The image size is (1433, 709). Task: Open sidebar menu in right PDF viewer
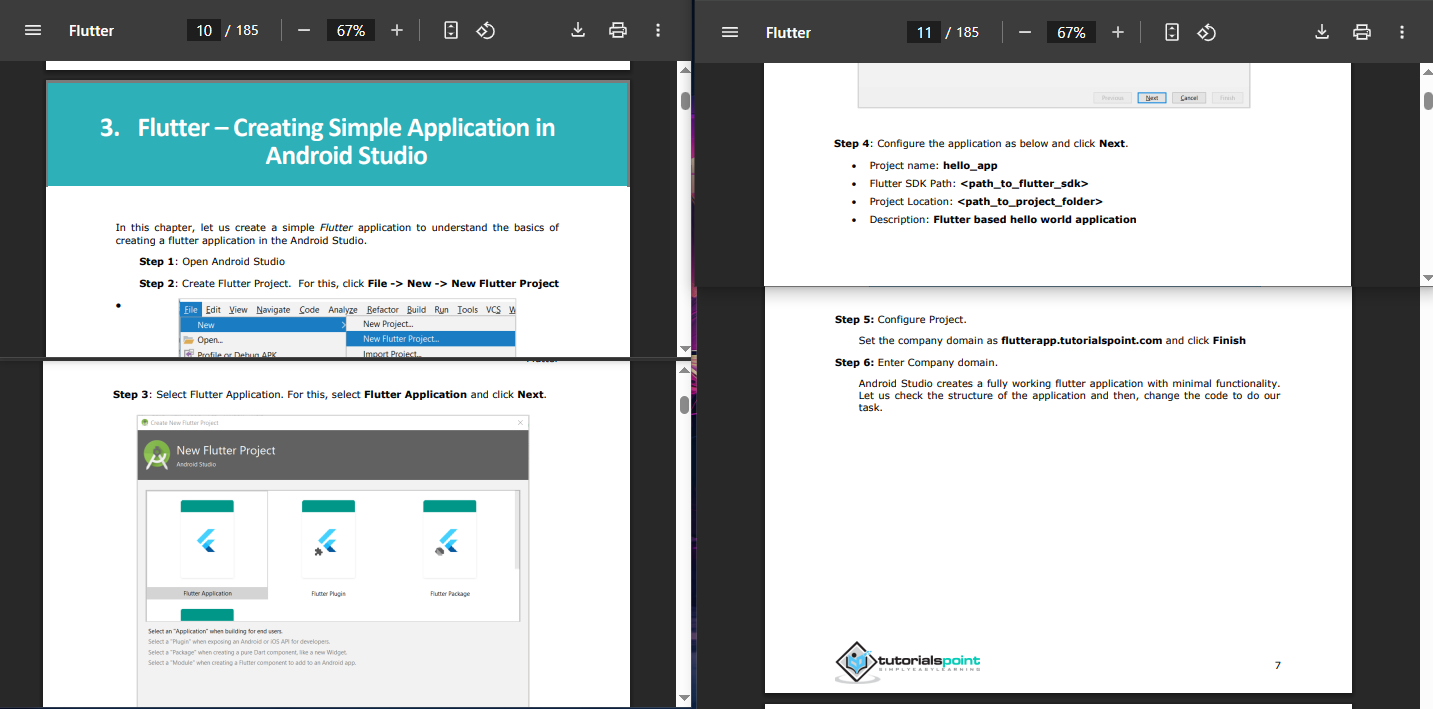730,32
